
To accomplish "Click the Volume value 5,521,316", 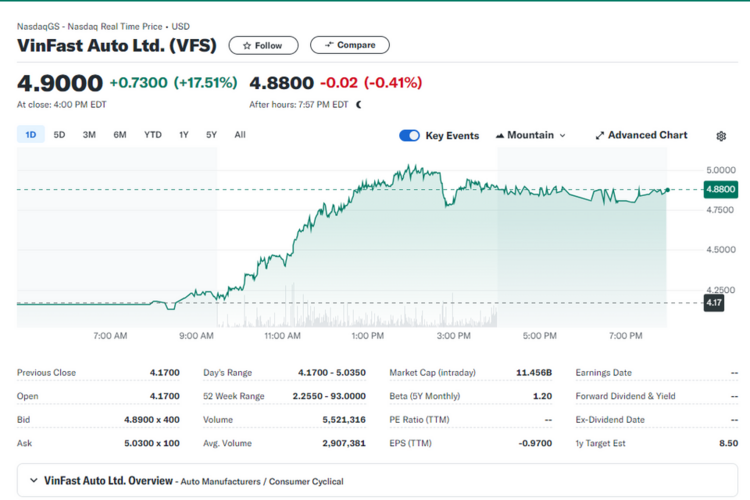I will [344, 420].
